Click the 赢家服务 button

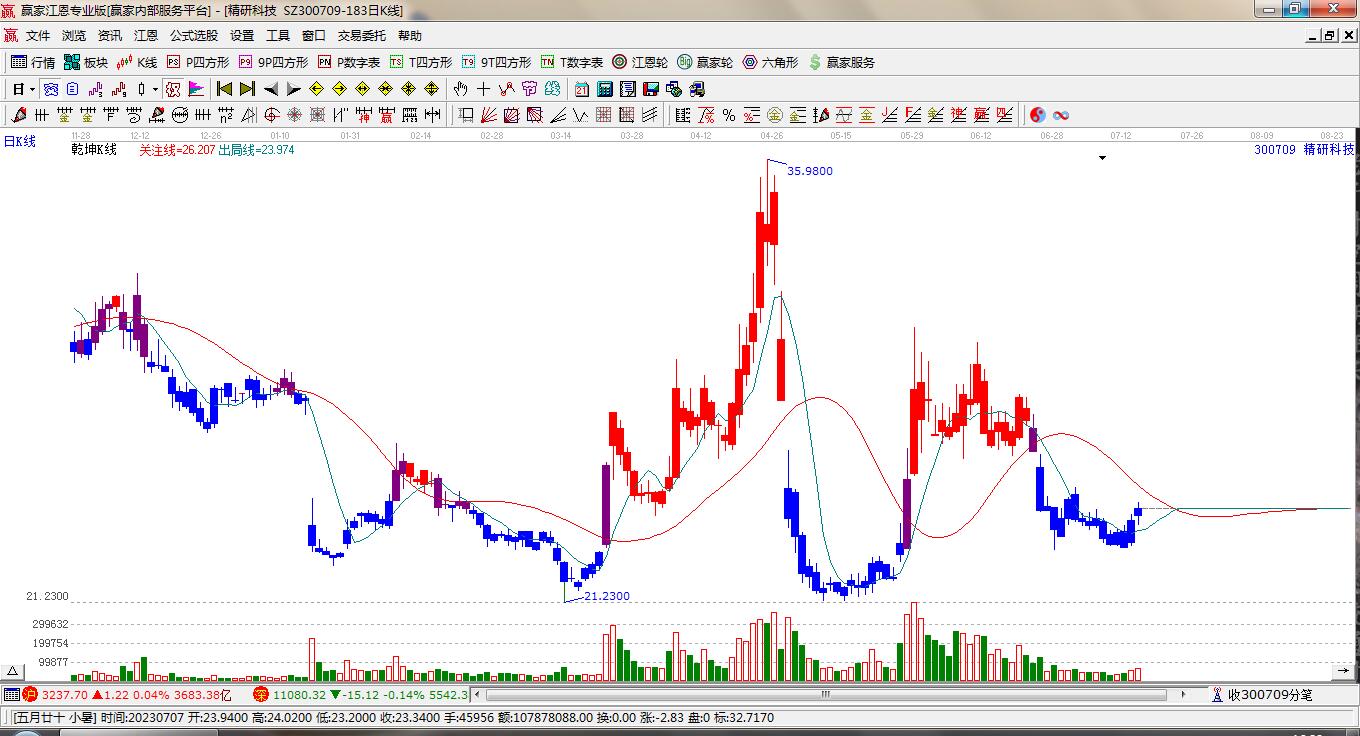841,62
